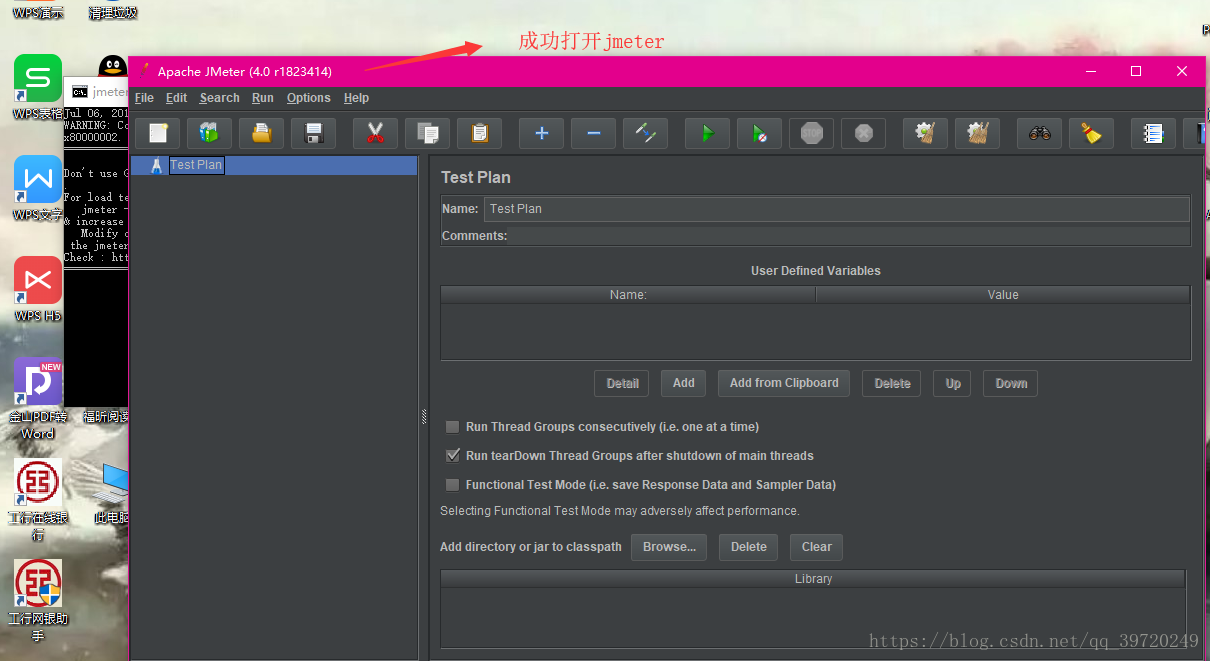Viewport: 1210px width, 661px height.
Task: Click the Delete variable button
Action: pos(892,383)
